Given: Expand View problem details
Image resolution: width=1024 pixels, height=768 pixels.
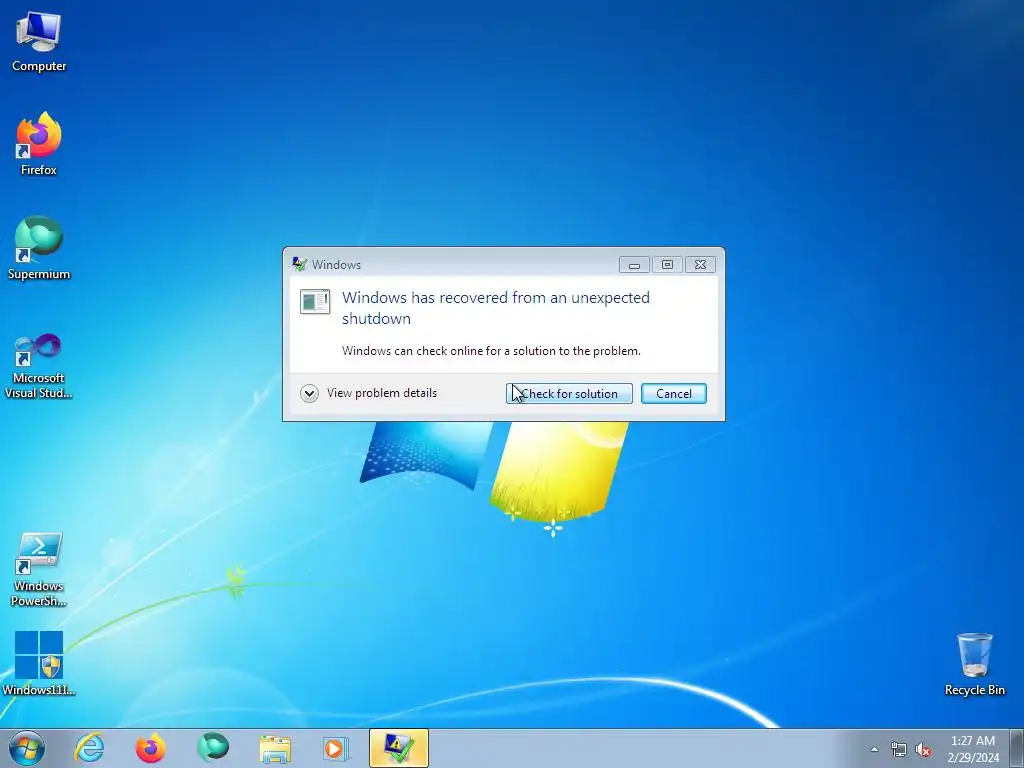Looking at the screenshot, I should click(x=368, y=393).
